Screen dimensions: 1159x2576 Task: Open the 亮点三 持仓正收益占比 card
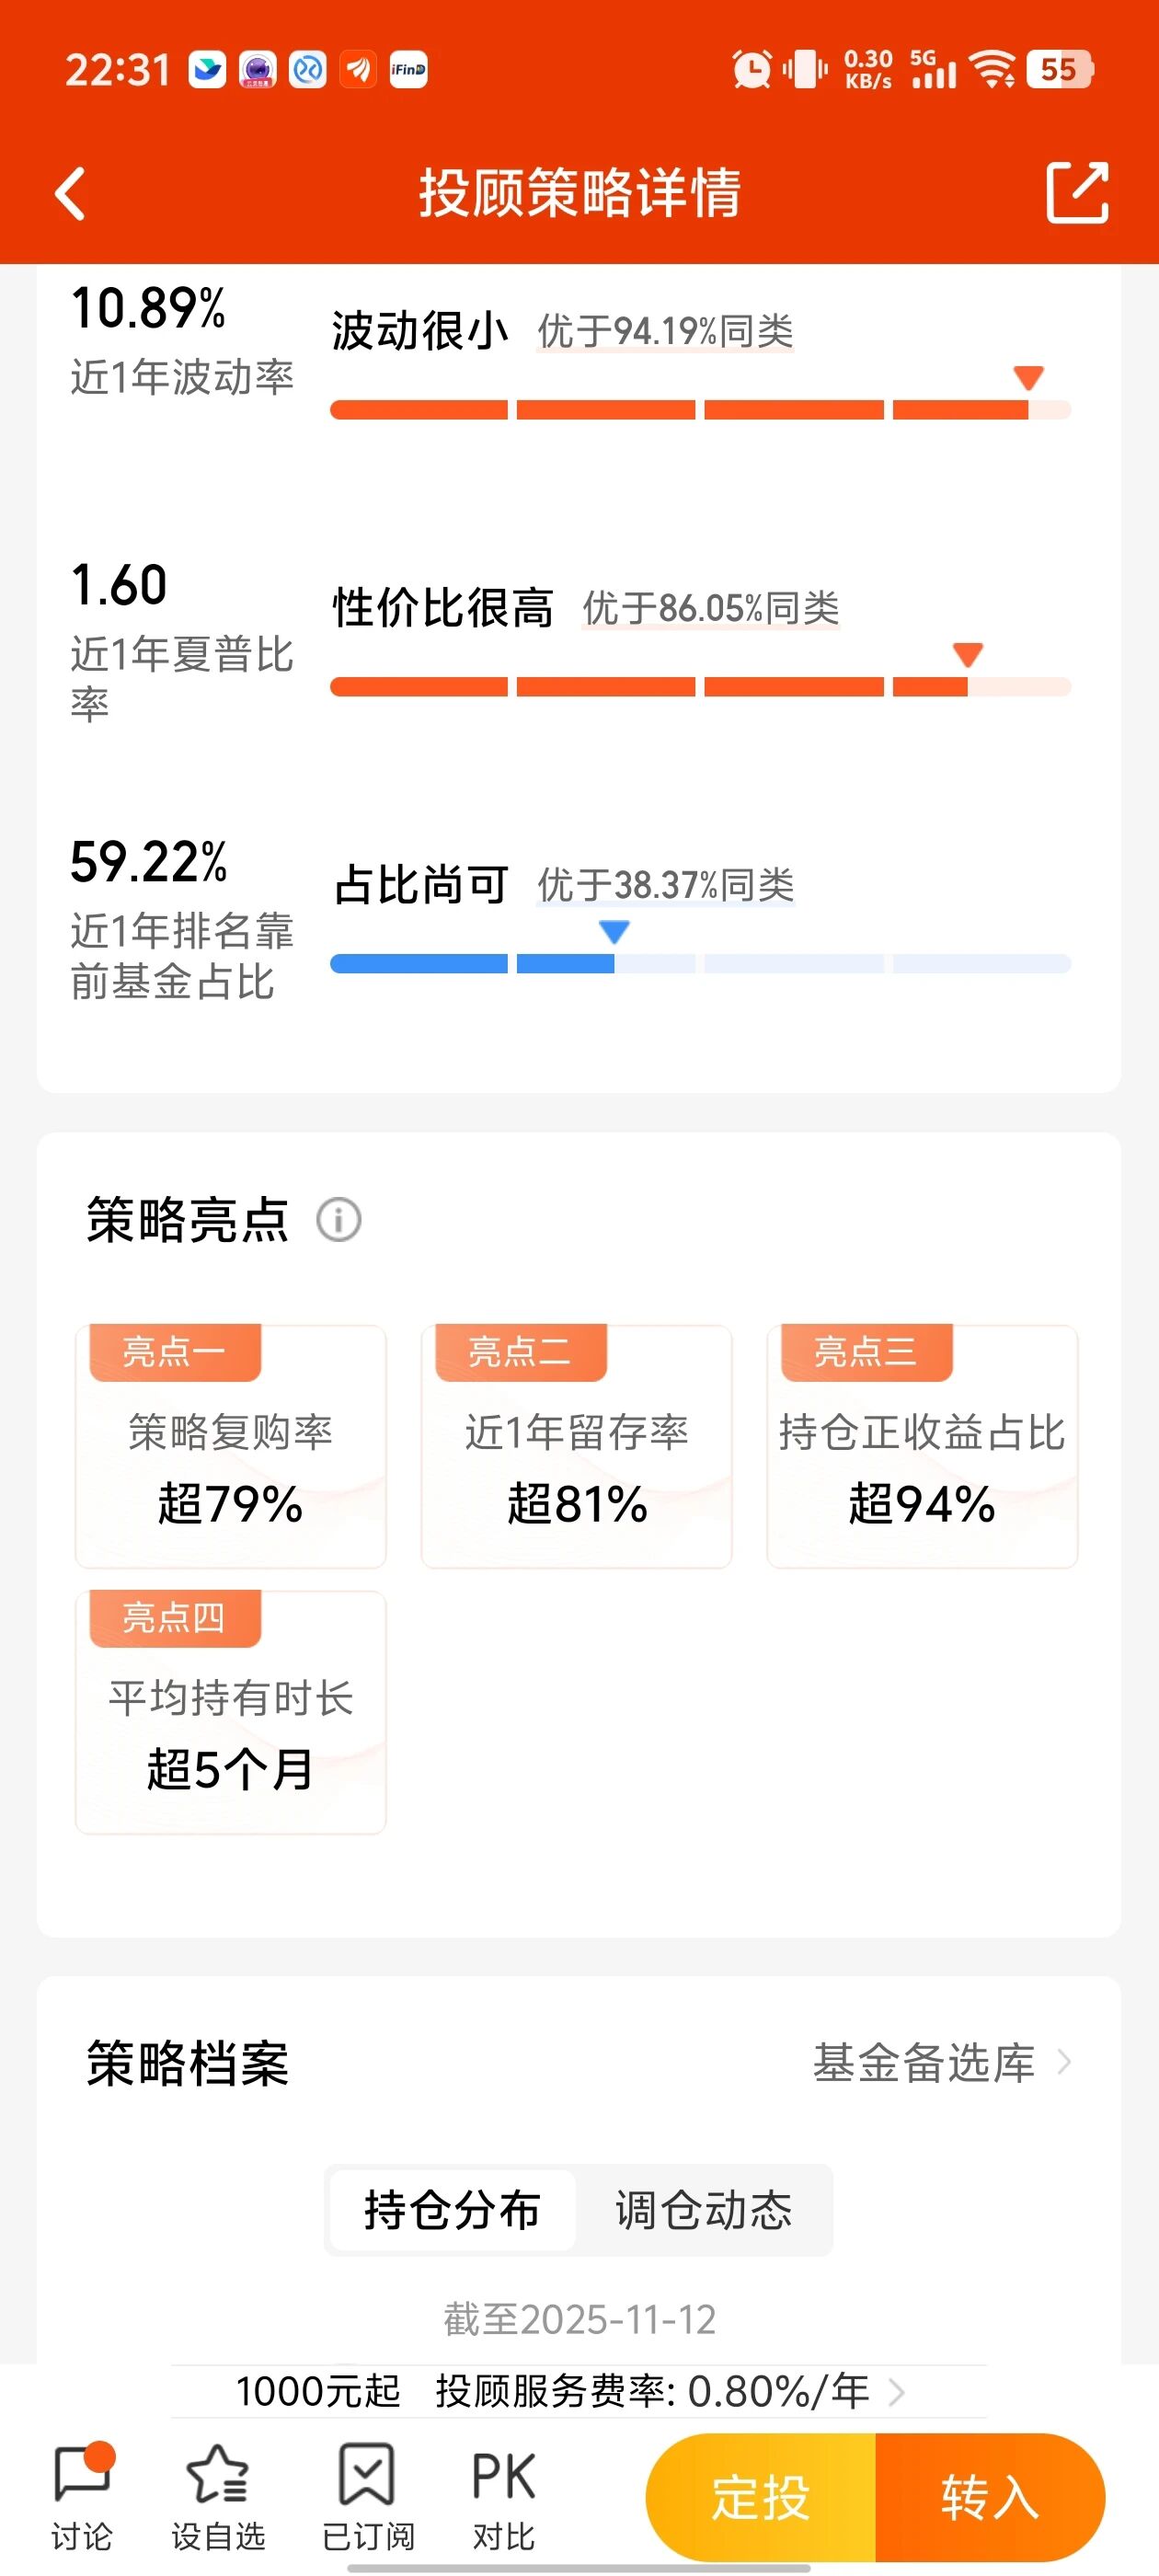click(x=922, y=1447)
